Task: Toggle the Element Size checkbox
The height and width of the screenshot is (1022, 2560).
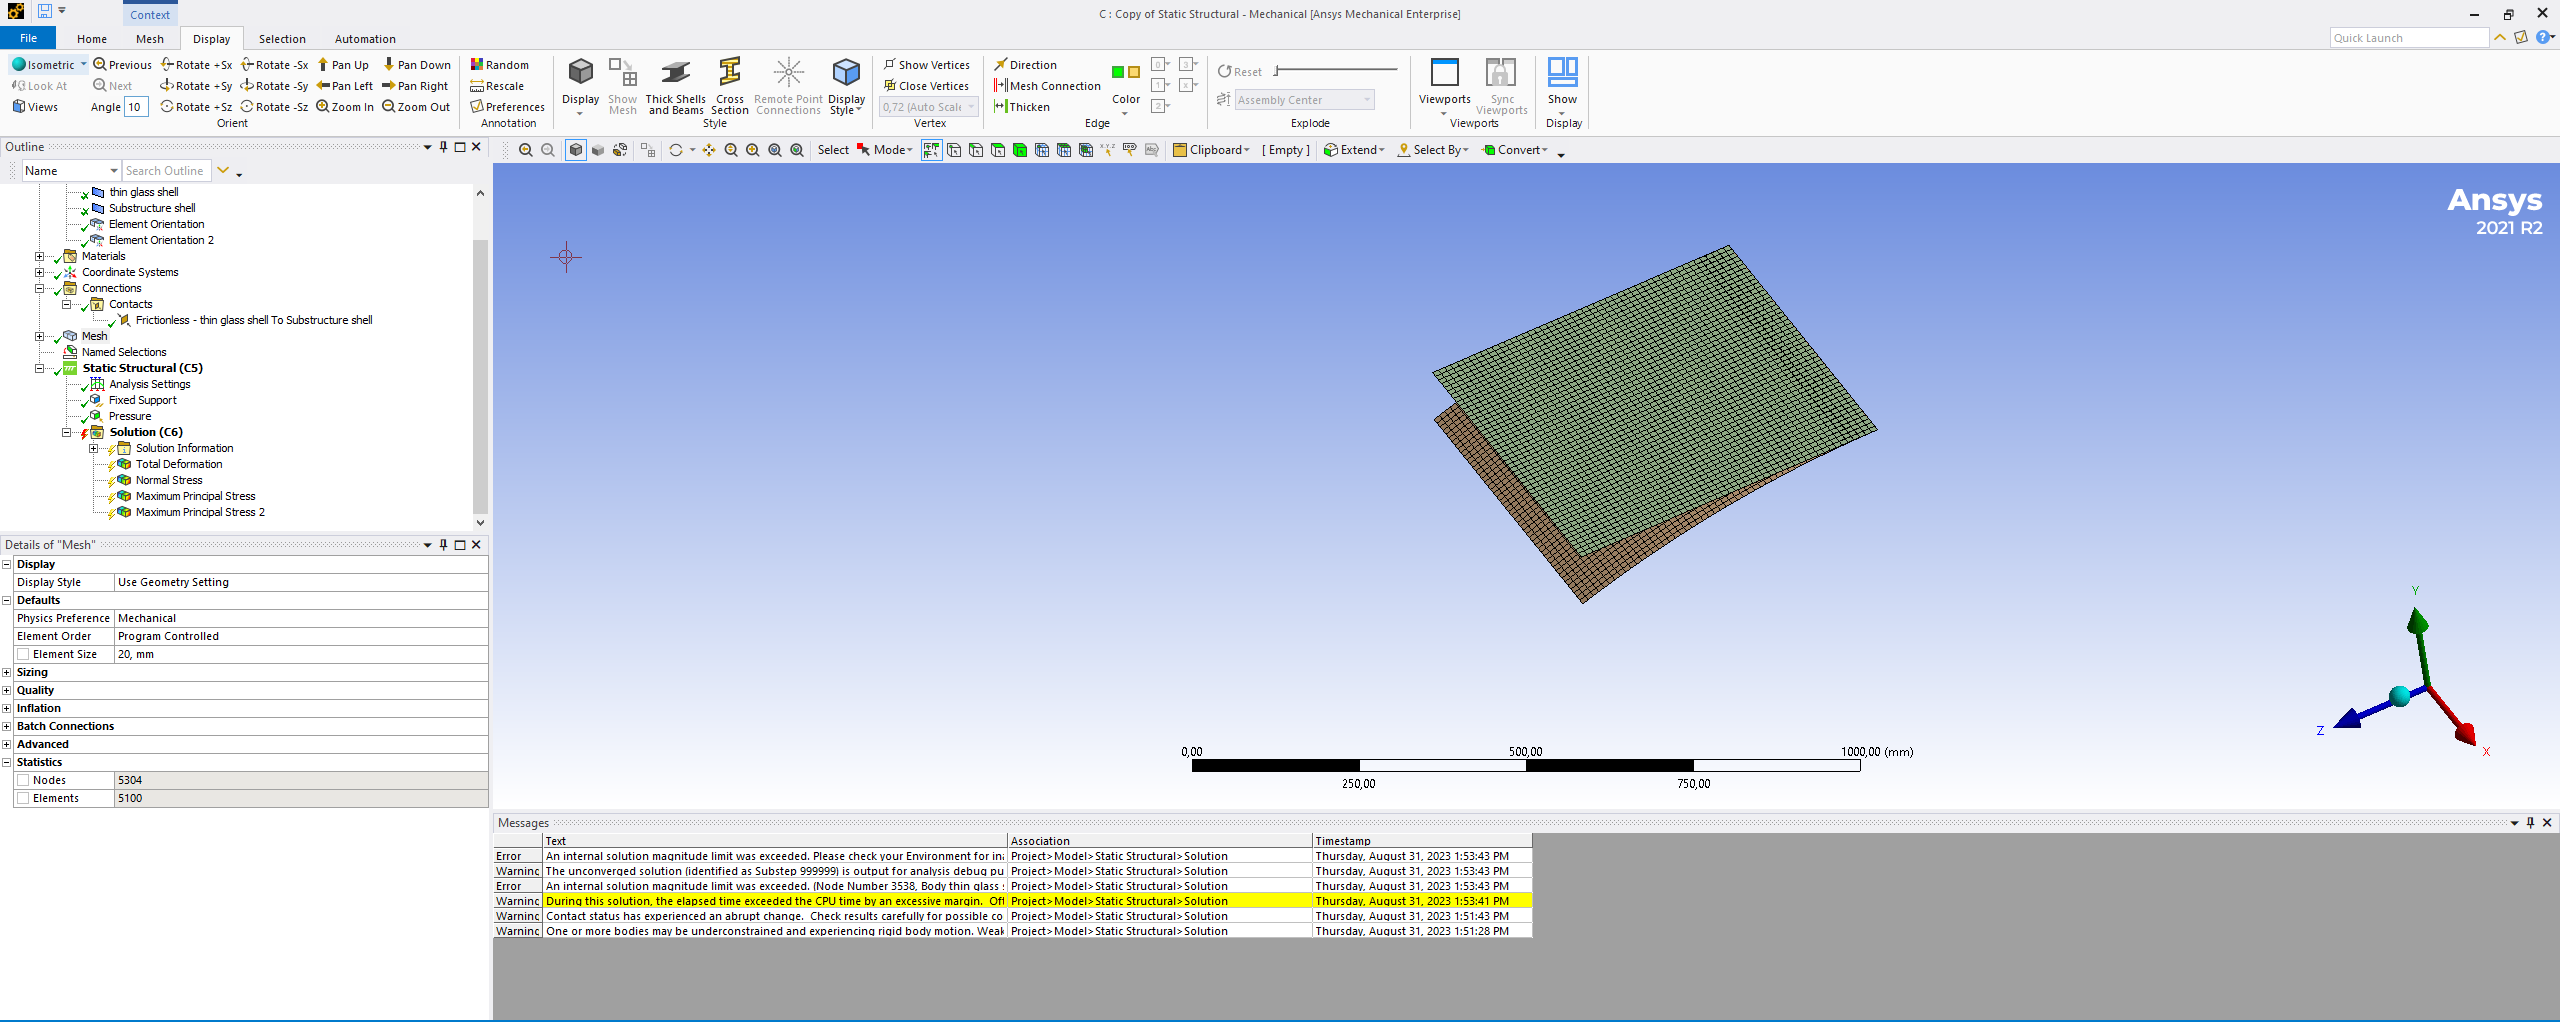Action: 23,654
